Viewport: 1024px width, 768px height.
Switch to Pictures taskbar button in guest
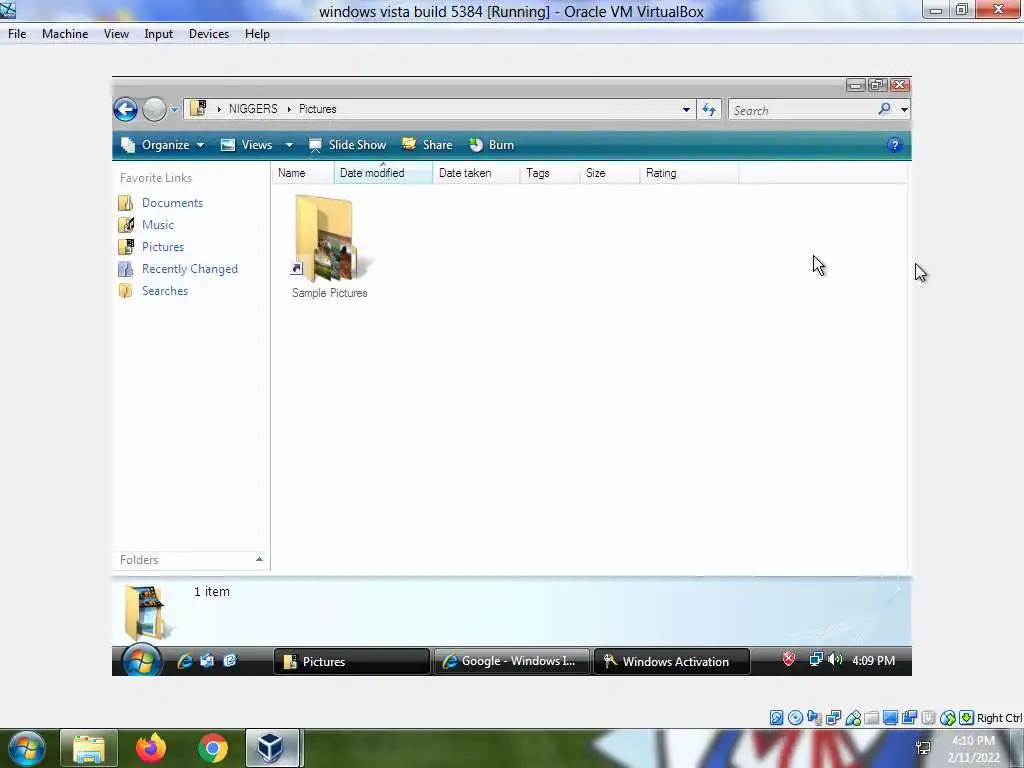pos(352,662)
